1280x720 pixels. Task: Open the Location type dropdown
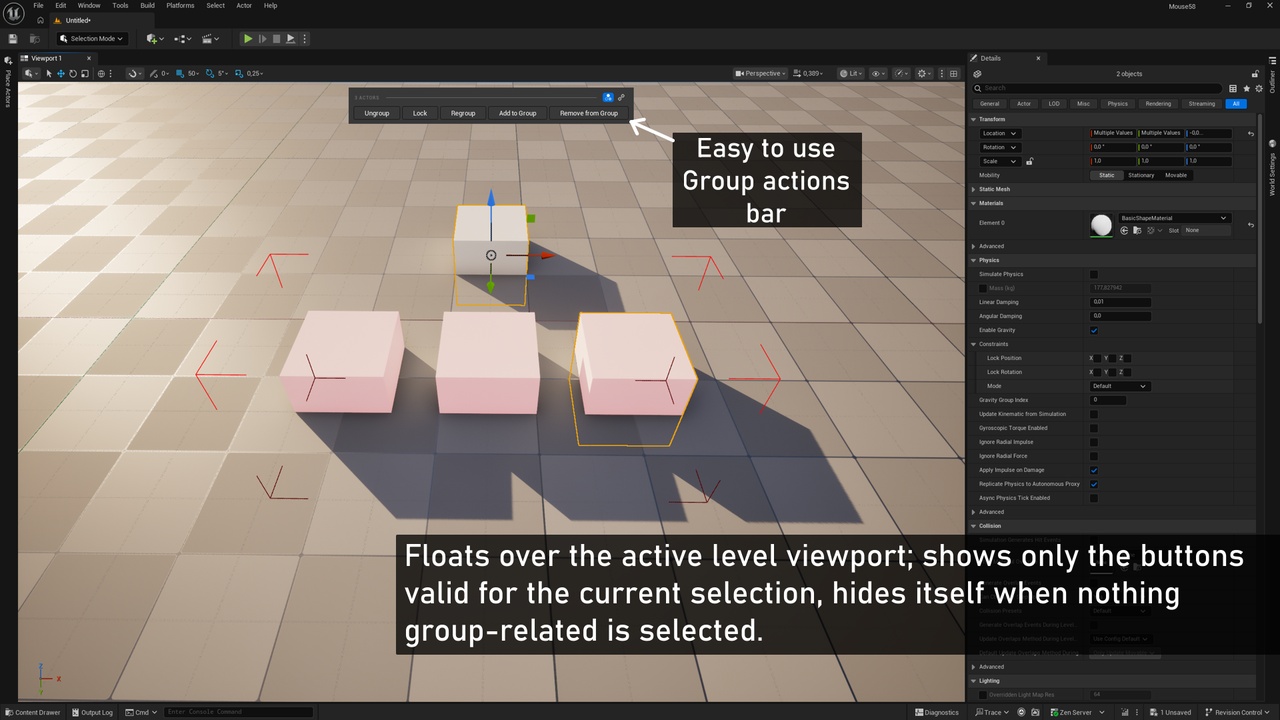[x=999, y=133]
